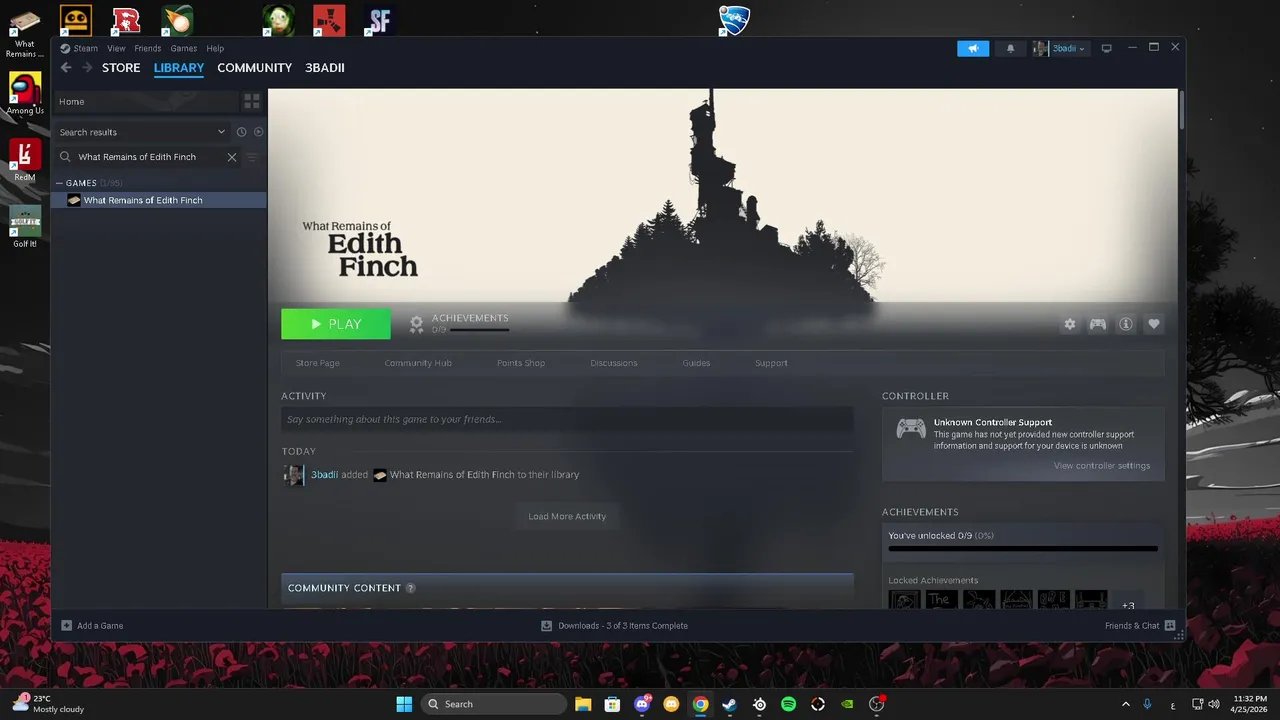Open Friends & Chat

[1140, 626]
